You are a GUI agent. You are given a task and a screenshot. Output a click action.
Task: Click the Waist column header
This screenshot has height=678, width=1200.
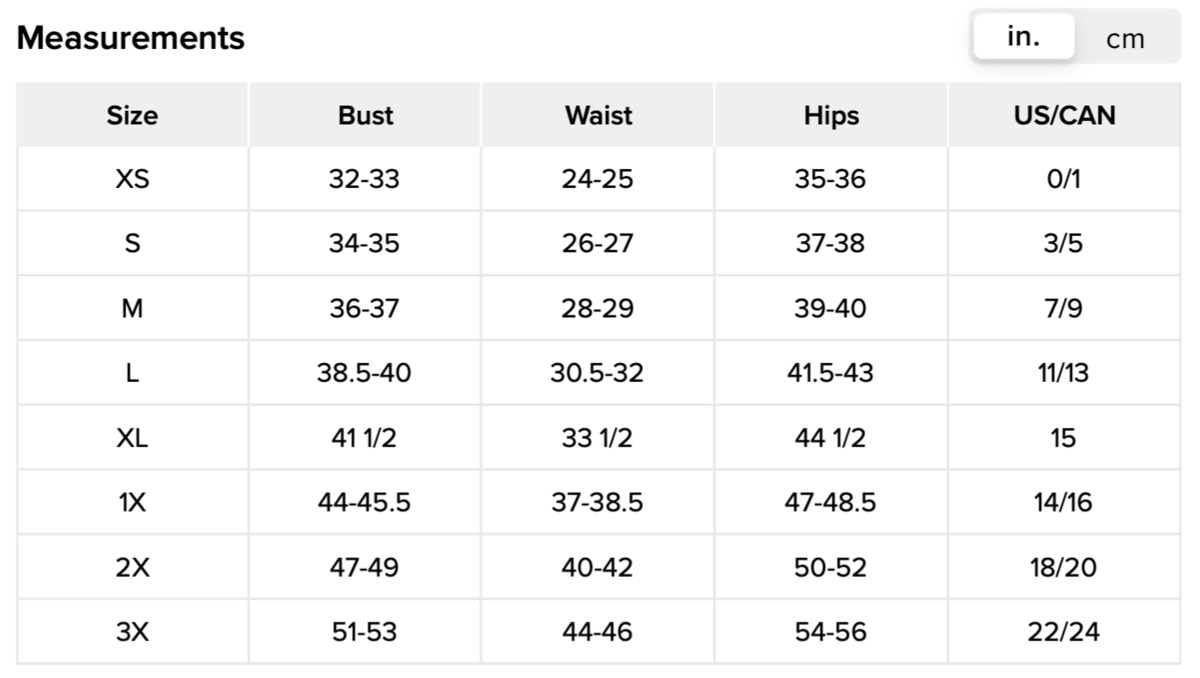coord(598,115)
